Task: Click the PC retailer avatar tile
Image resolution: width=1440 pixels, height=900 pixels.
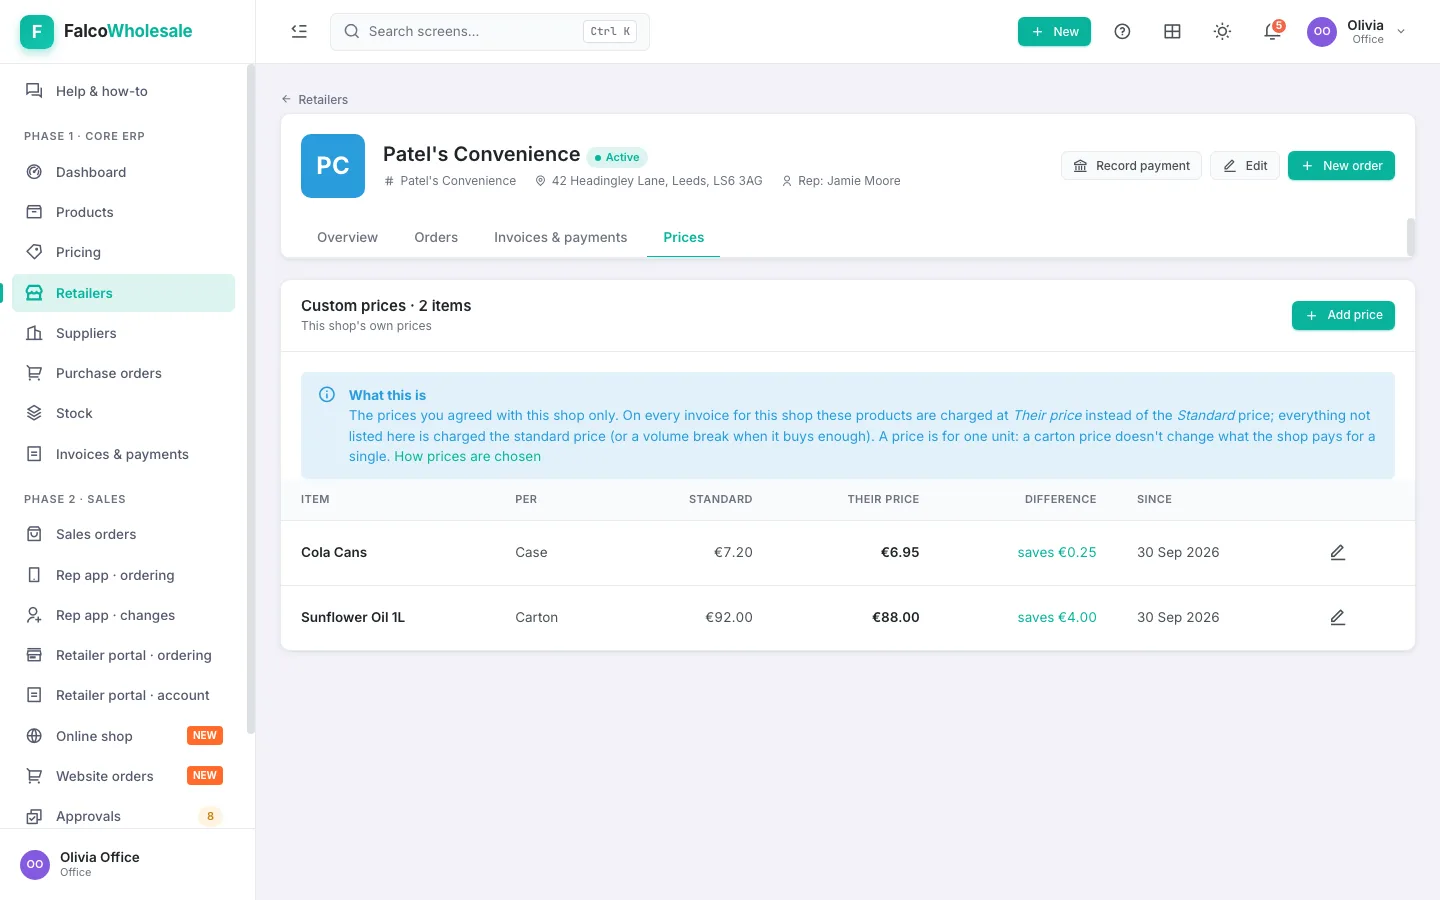Action: pyautogui.click(x=333, y=166)
